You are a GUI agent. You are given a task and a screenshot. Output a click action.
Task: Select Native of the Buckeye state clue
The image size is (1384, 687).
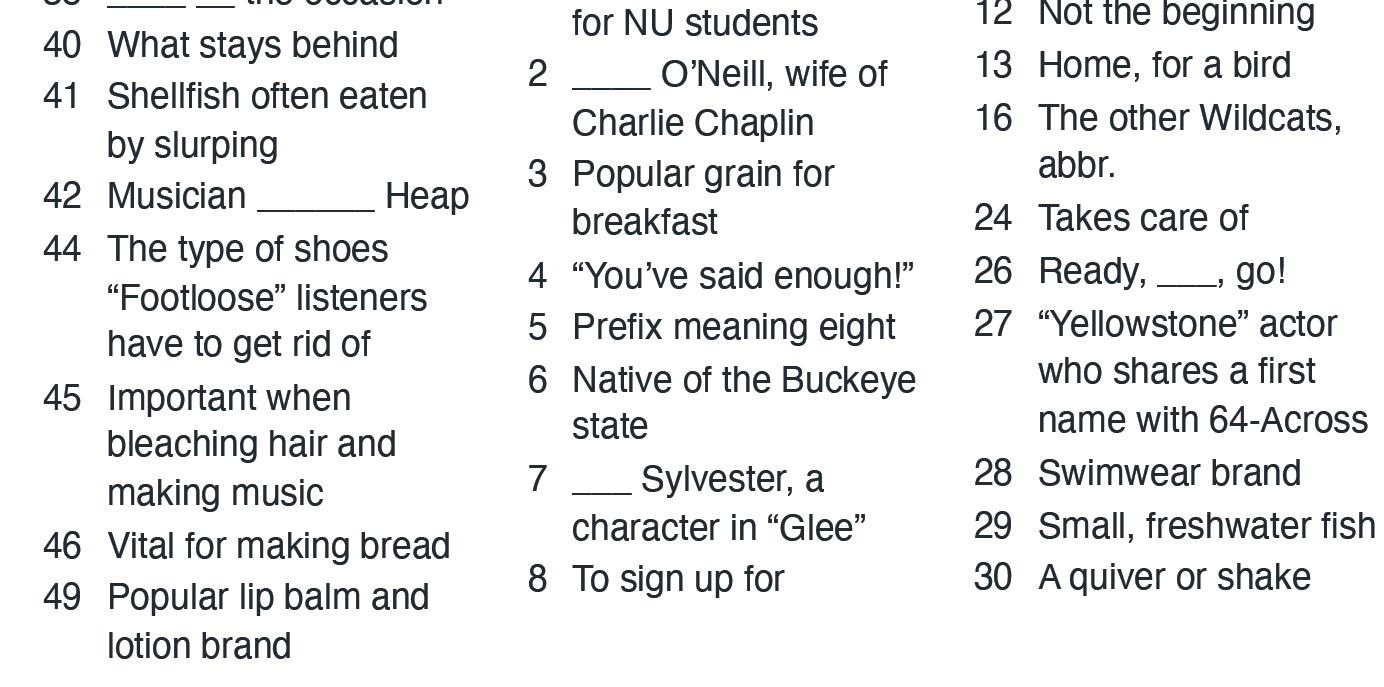click(722, 403)
